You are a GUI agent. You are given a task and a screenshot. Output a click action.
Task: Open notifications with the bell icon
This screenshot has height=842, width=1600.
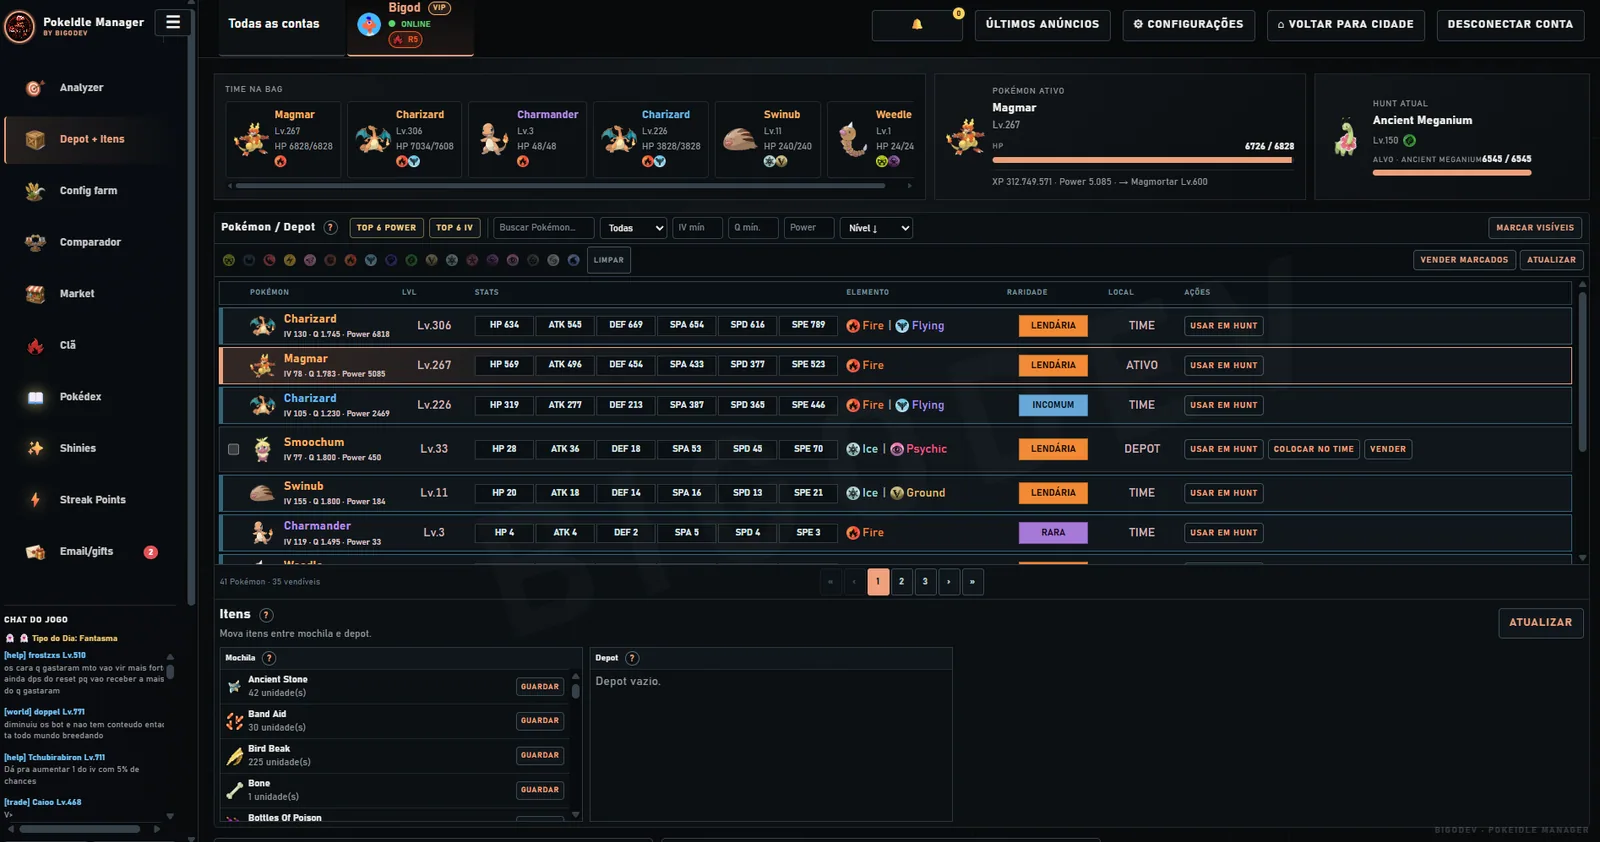(917, 24)
